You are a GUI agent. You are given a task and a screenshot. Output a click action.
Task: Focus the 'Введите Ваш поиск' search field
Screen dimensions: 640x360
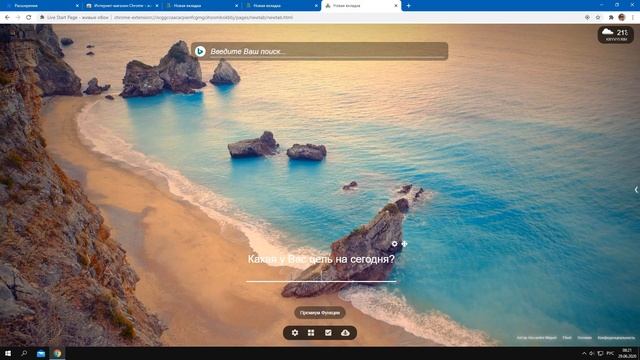tap(320, 51)
